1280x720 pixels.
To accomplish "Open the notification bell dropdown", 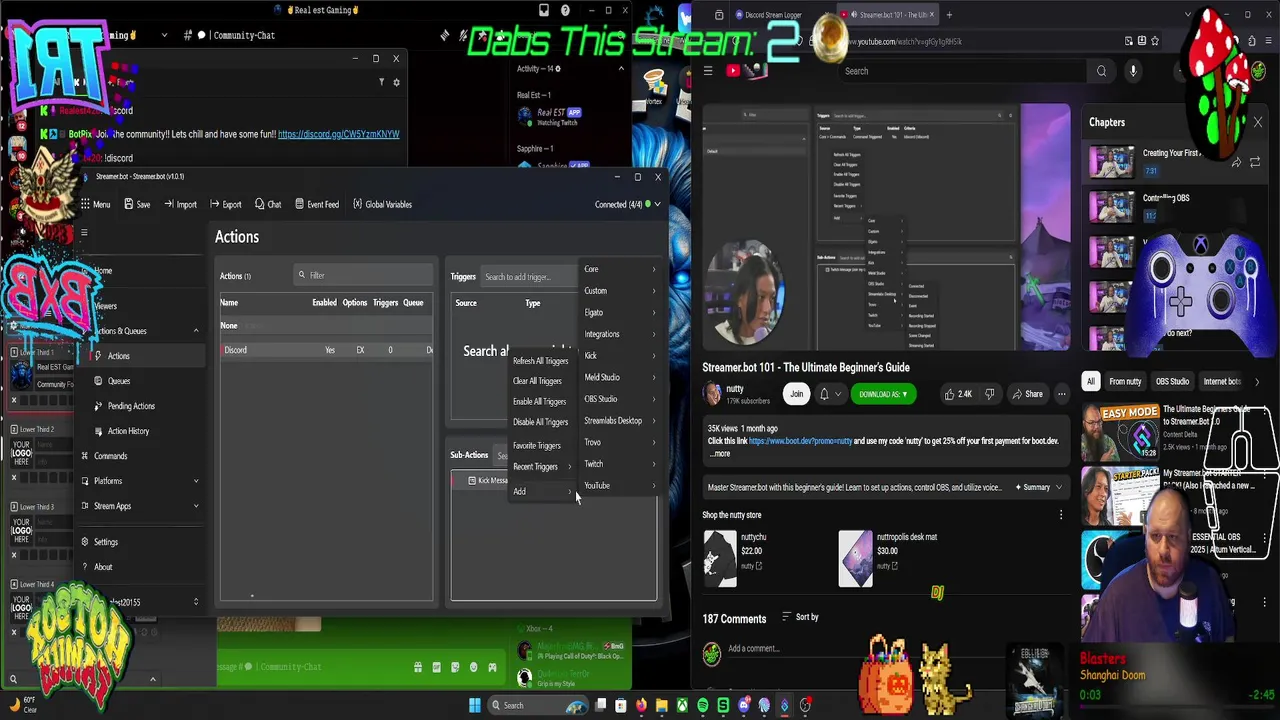I will (x=830, y=394).
